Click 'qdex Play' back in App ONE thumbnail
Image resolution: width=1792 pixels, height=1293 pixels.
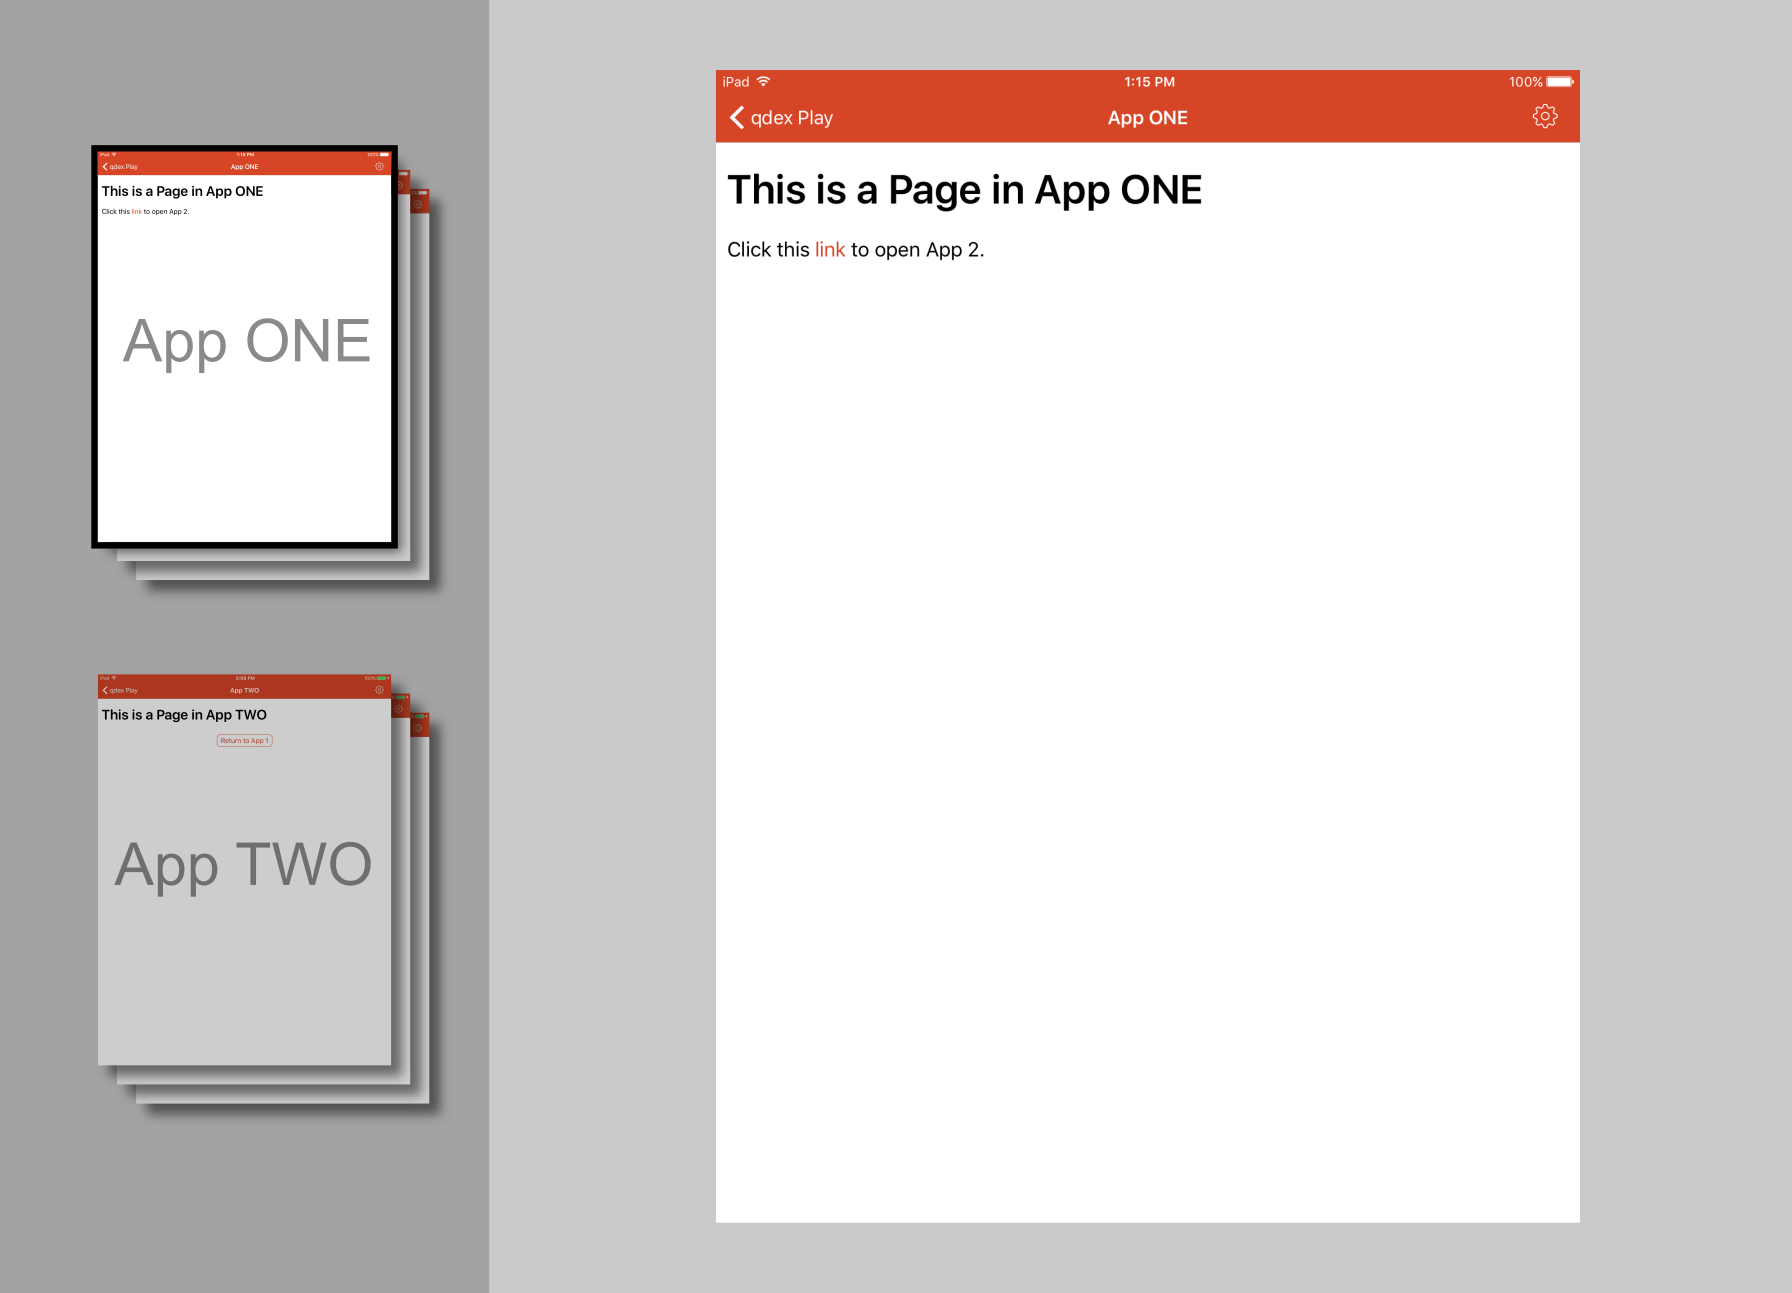[120, 167]
